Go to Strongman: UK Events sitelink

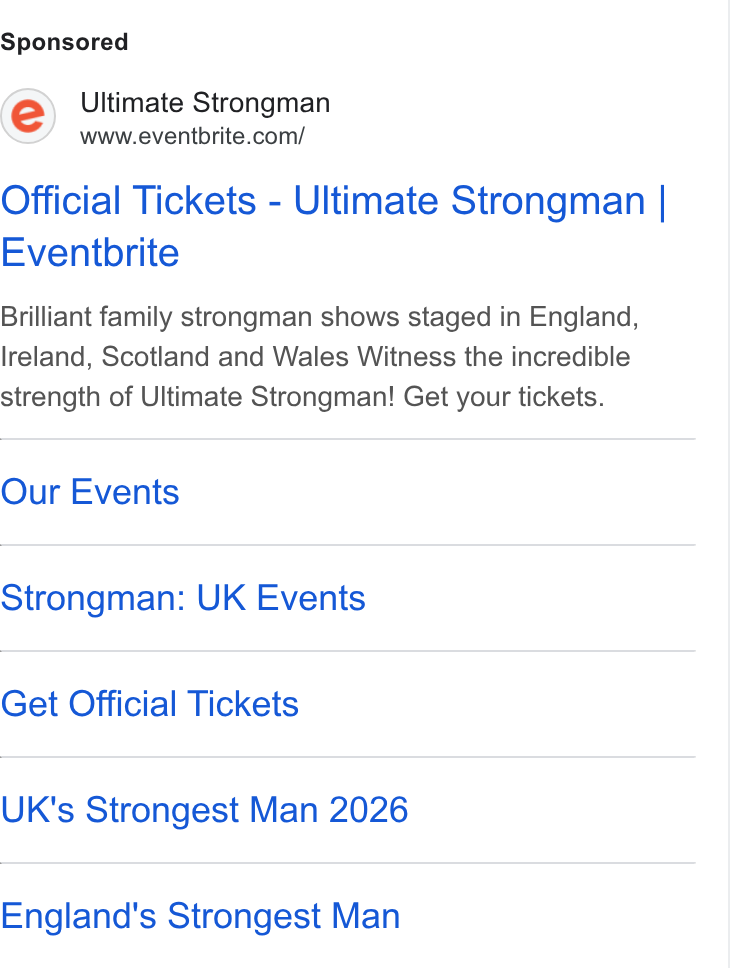[183, 598]
